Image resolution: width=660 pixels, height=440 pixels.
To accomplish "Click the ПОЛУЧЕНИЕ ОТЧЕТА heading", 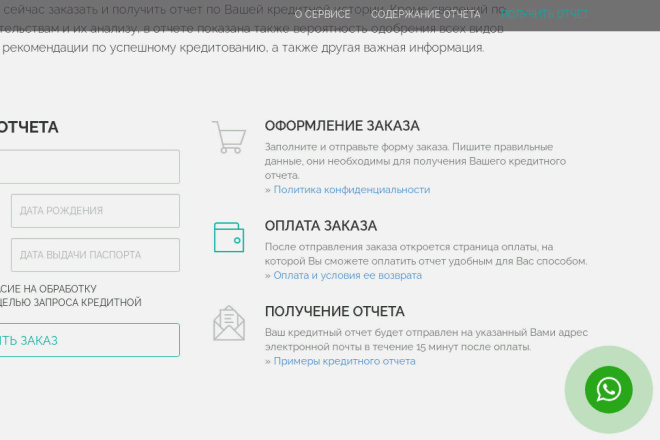I will [x=335, y=312].
